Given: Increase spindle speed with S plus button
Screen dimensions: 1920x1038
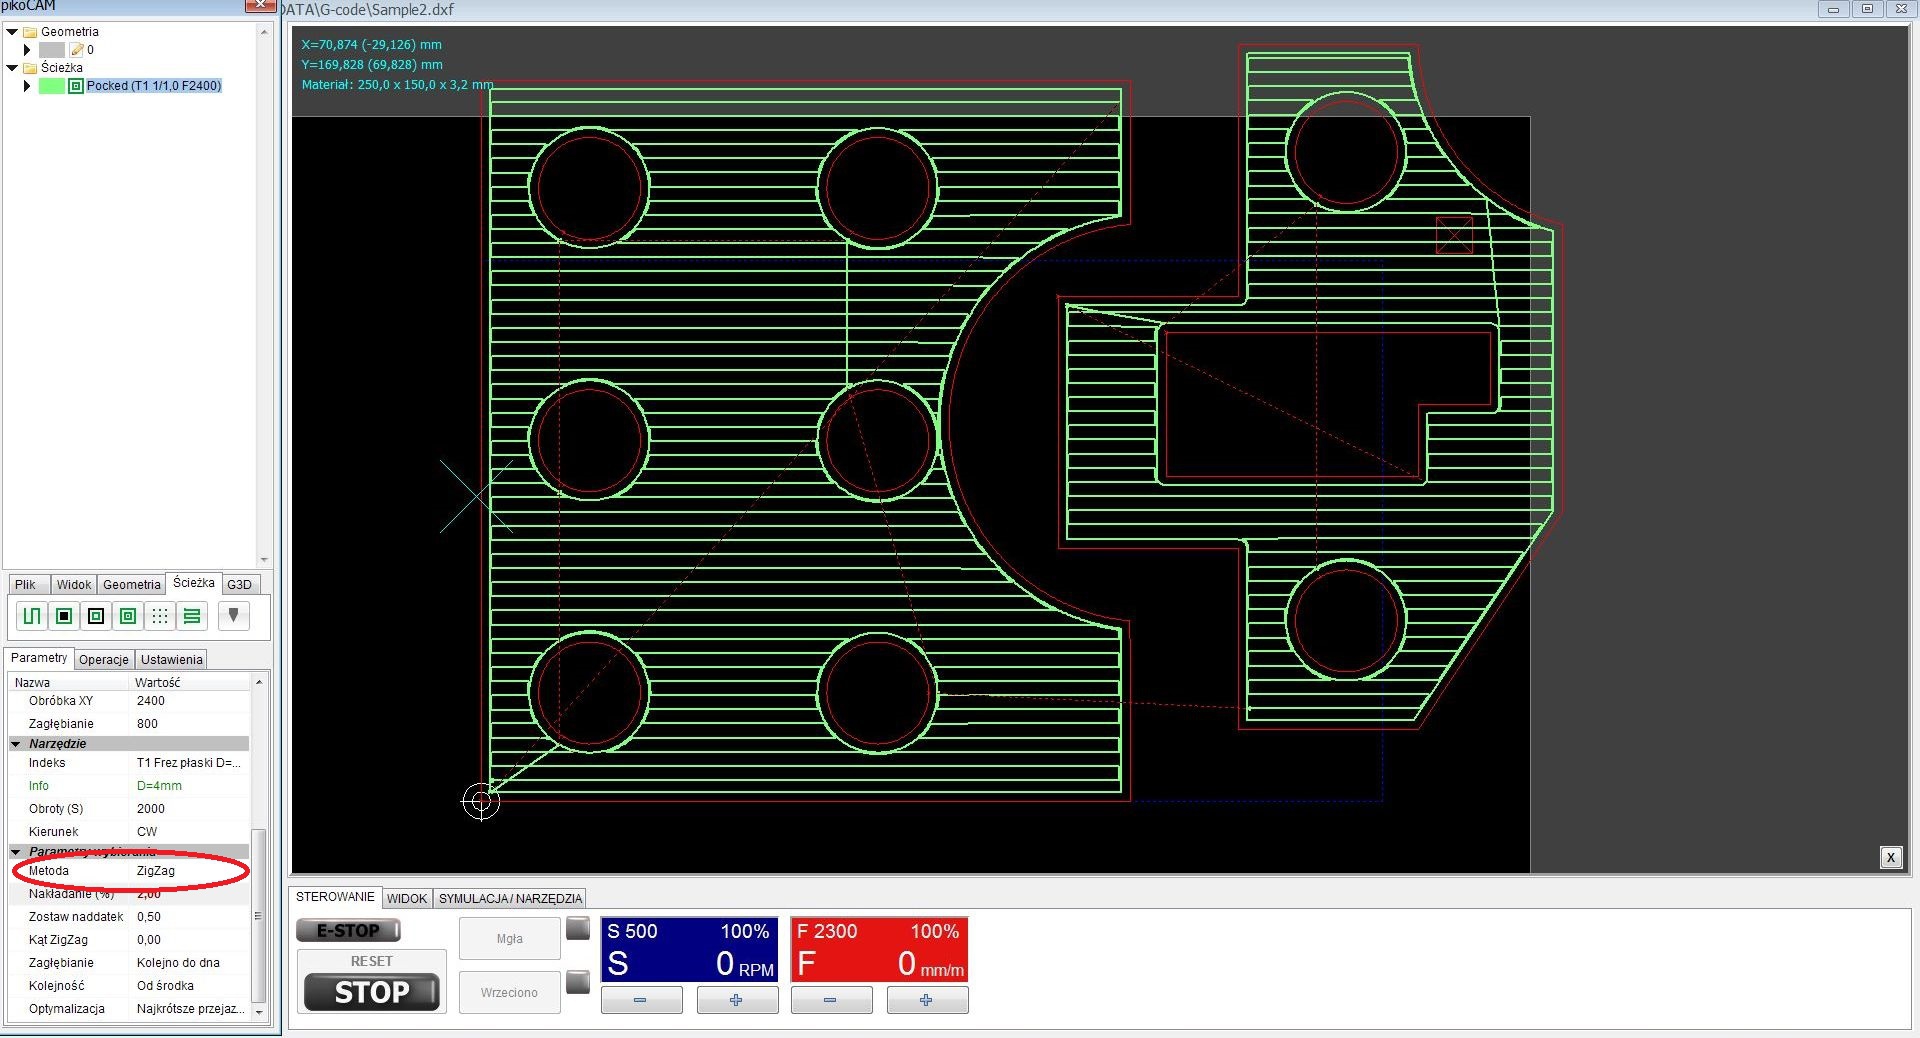Looking at the screenshot, I should (x=737, y=1000).
